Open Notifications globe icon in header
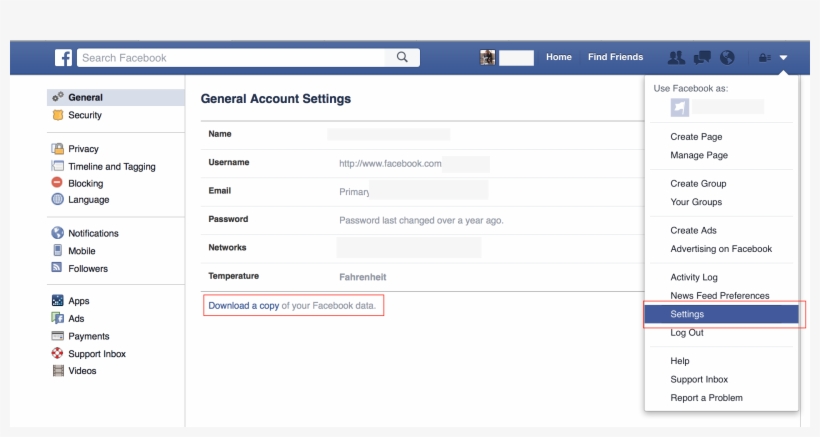Image resolution: width=820 pixels, height=437 pixels. 727,58
